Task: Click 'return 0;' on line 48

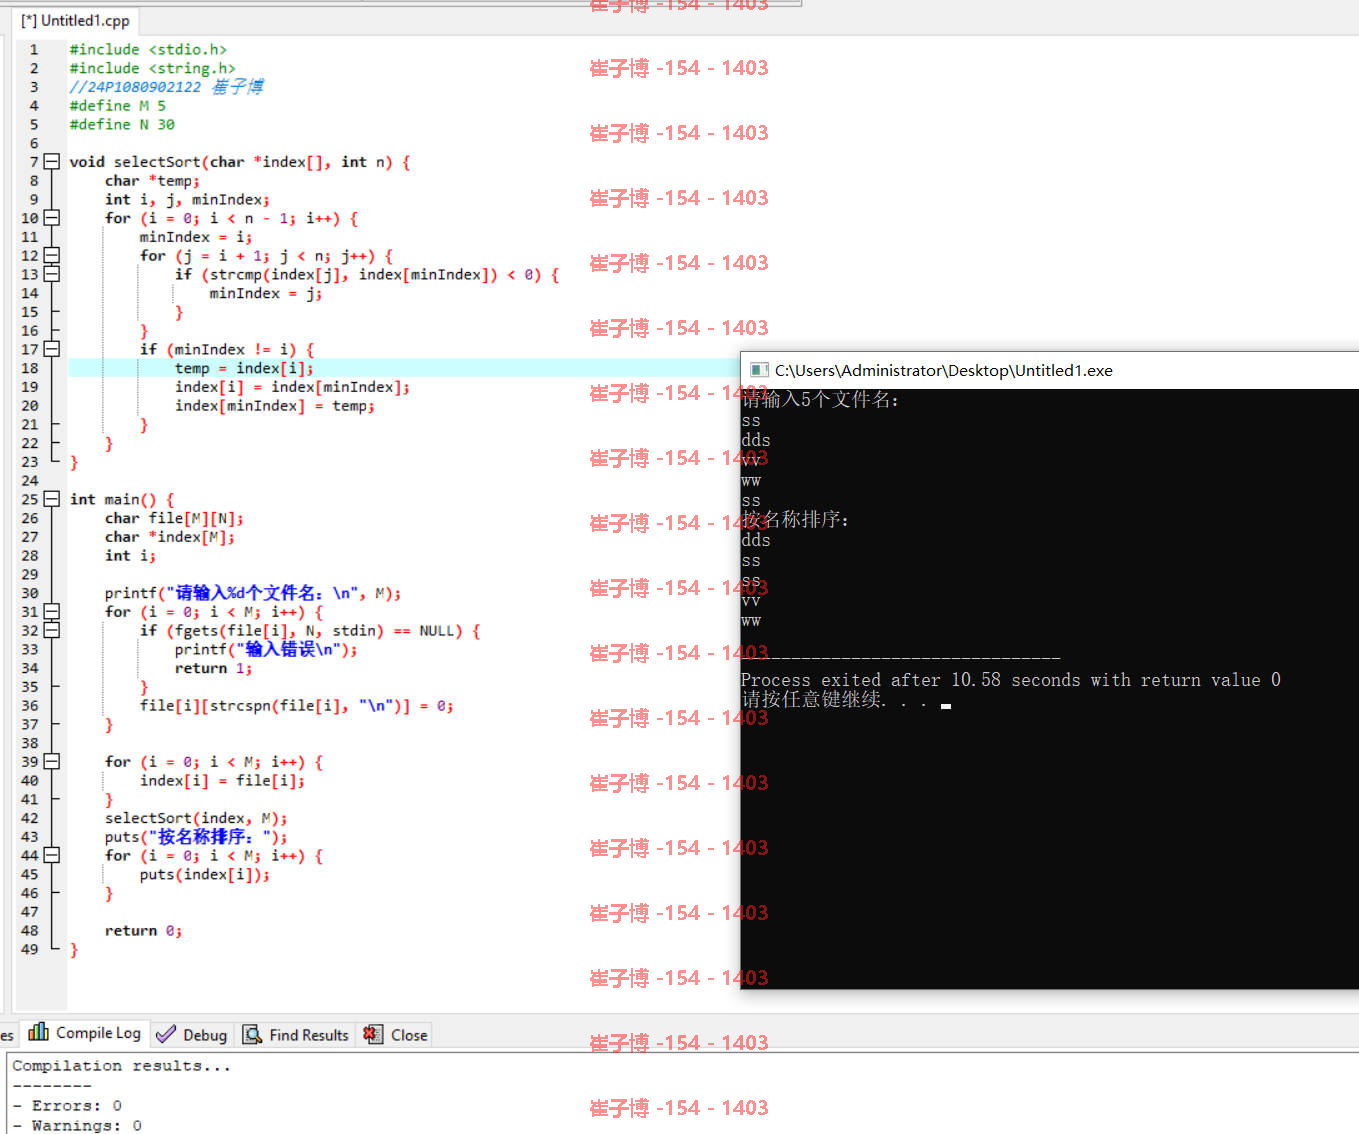Action: pos(143,930)
